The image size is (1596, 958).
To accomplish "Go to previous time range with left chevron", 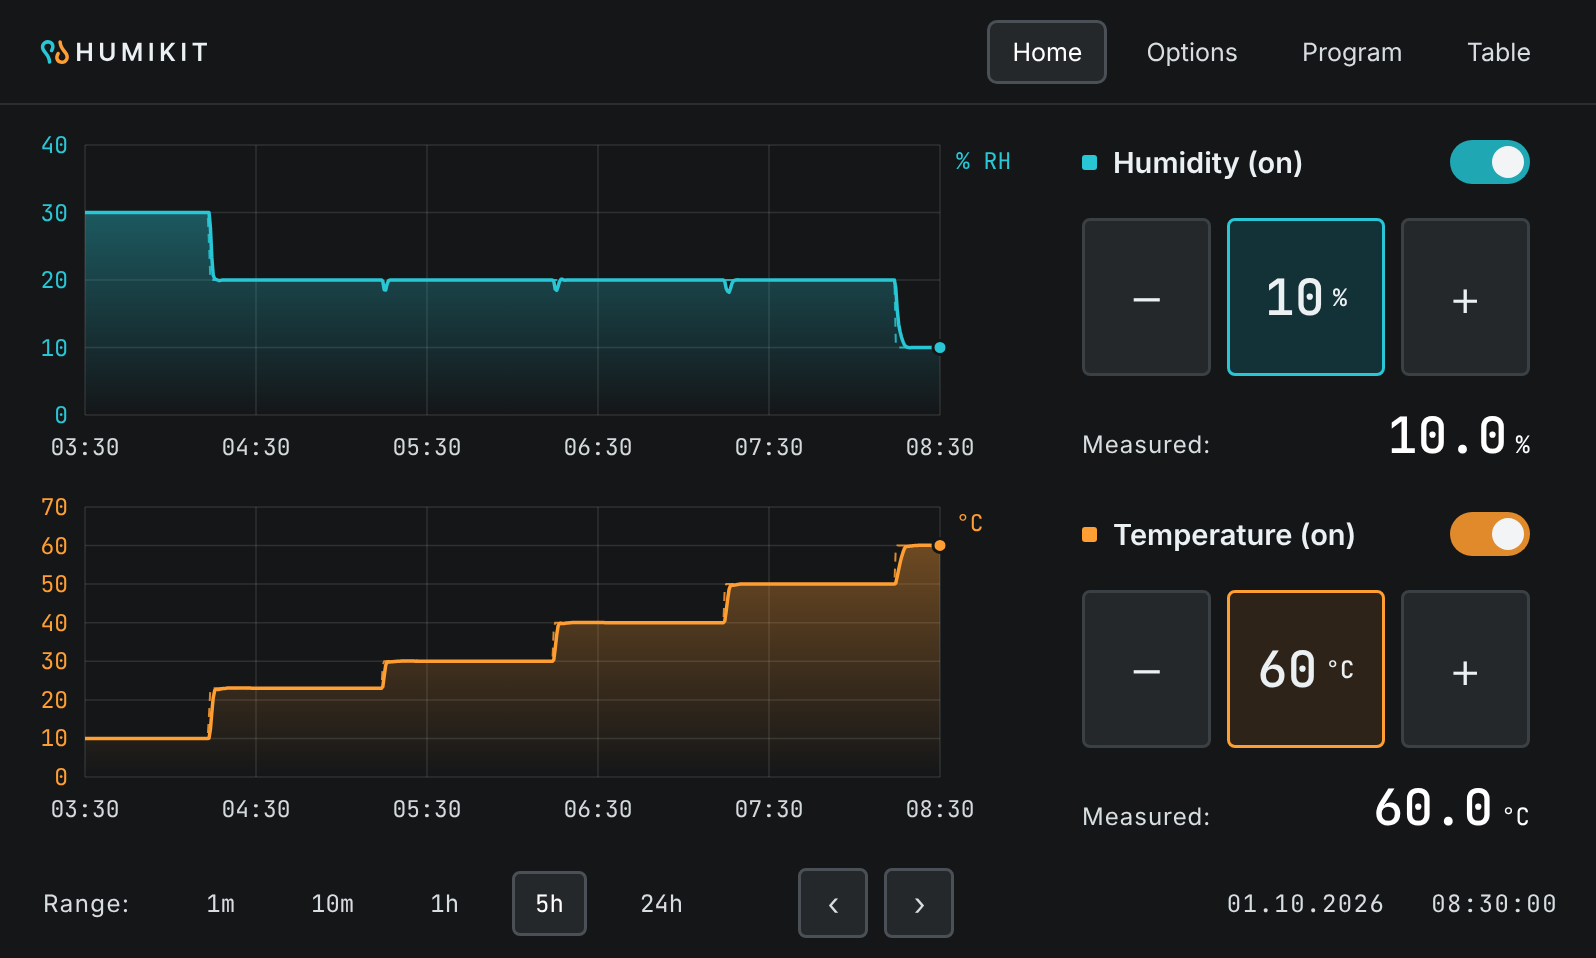I will tap(833, 903).
